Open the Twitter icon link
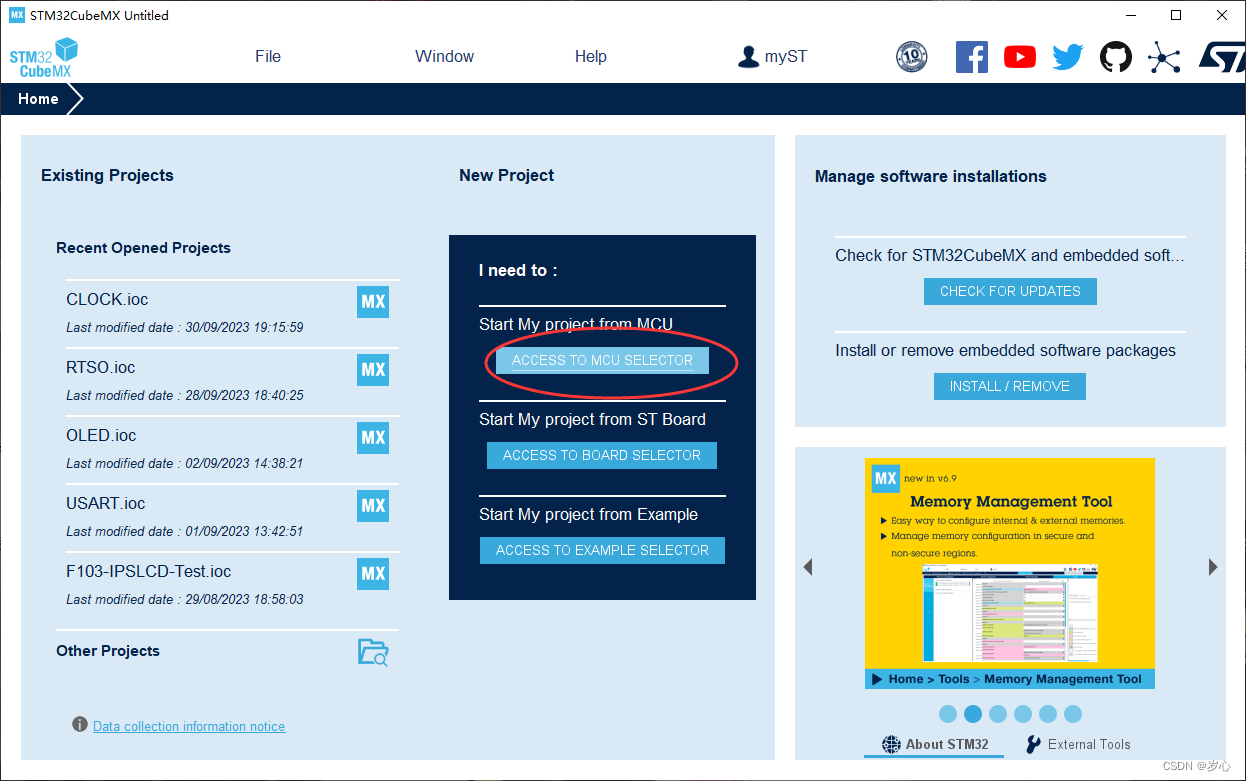1246x781 pixels. (x=1068, y=57)
